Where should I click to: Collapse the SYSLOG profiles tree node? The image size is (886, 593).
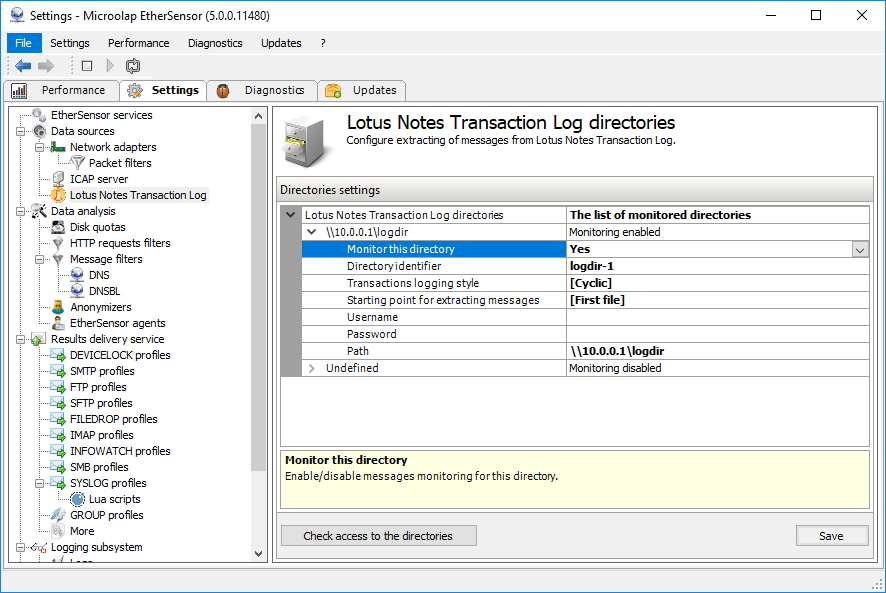[40, 483]
